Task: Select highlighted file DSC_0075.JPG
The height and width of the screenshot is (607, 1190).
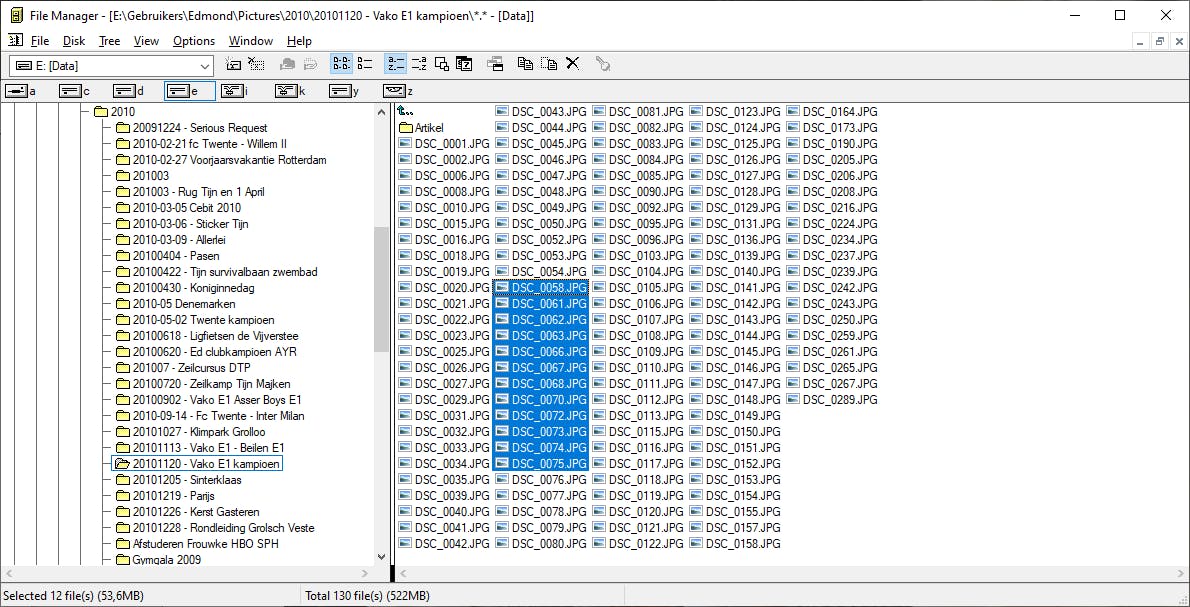Action: tap(541, 464)
